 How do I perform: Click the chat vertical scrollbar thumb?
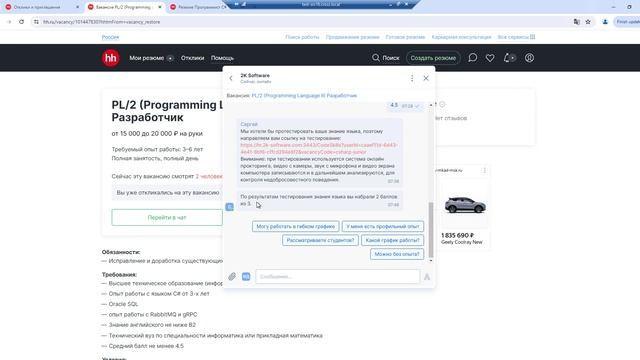click(x=431, y=229)
